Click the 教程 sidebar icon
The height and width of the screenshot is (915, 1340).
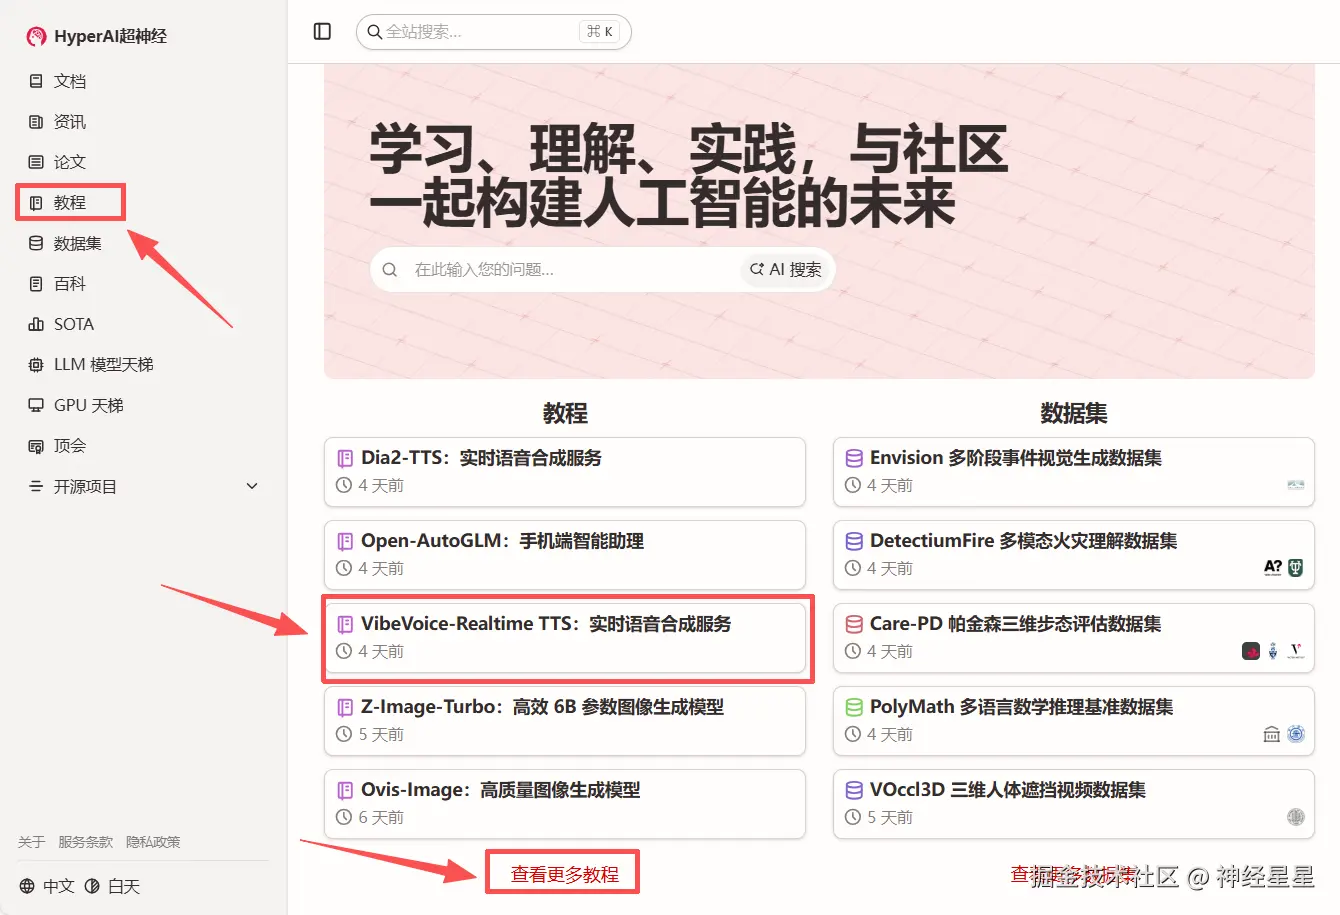36,203
